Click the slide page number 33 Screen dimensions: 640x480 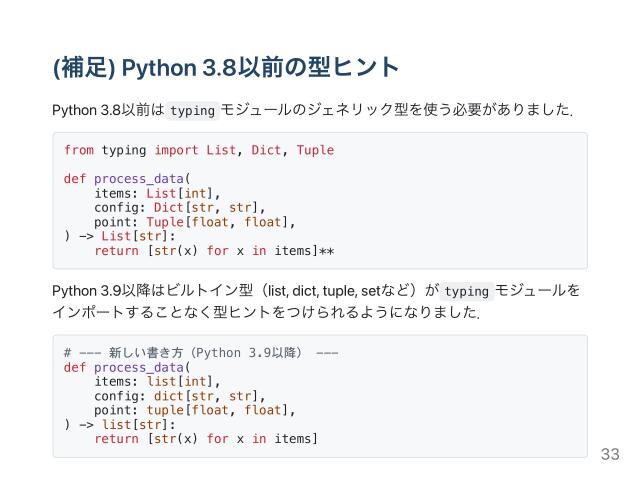pos(609,455)
